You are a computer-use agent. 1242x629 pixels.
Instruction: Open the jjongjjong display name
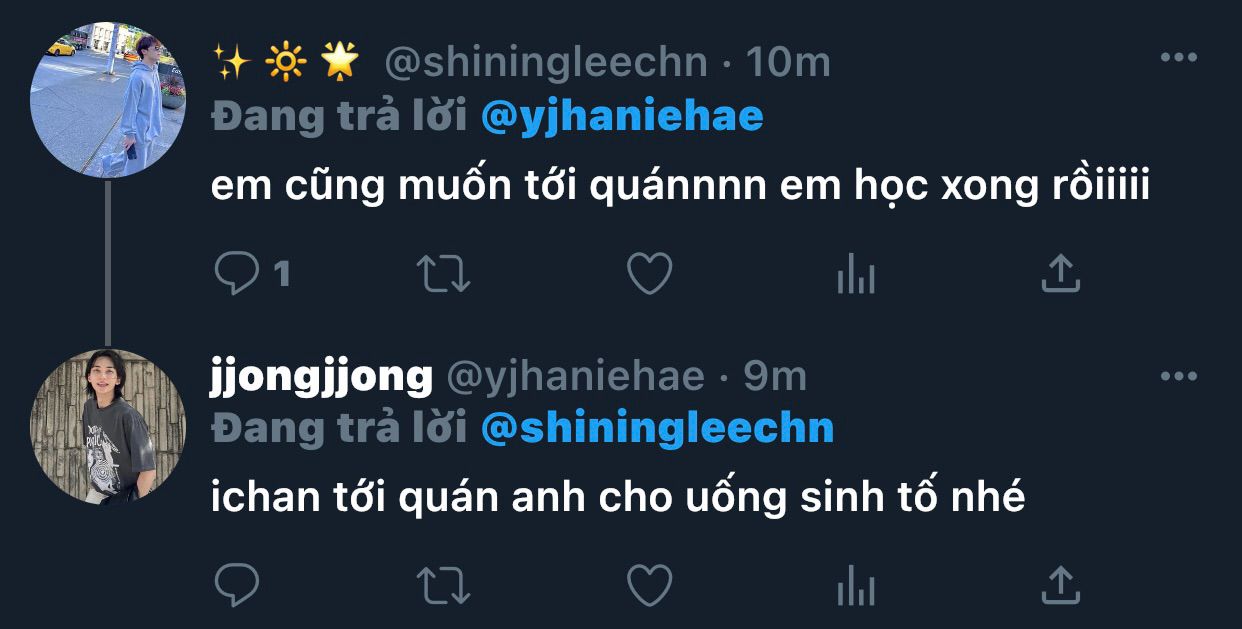pos(321,377)
